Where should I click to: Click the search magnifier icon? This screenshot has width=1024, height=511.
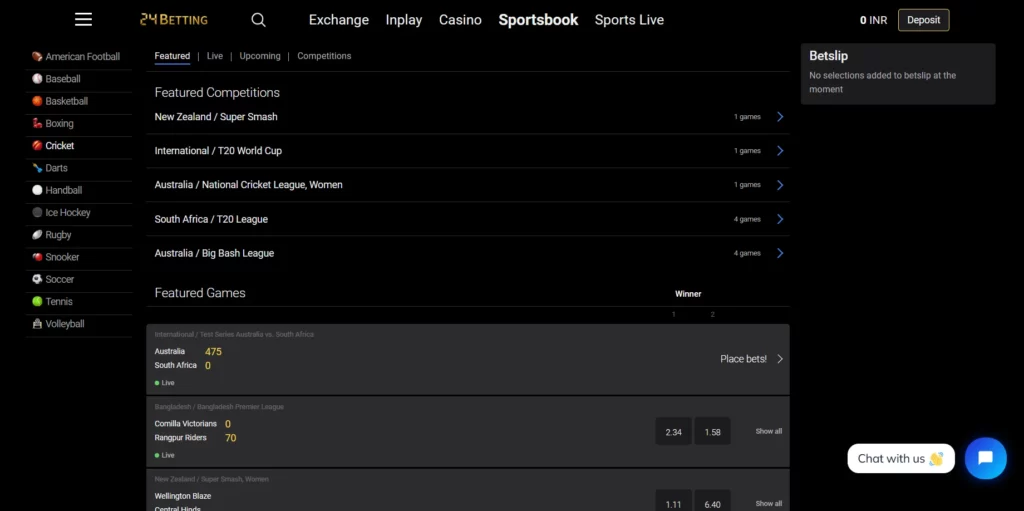pos(258,20)
